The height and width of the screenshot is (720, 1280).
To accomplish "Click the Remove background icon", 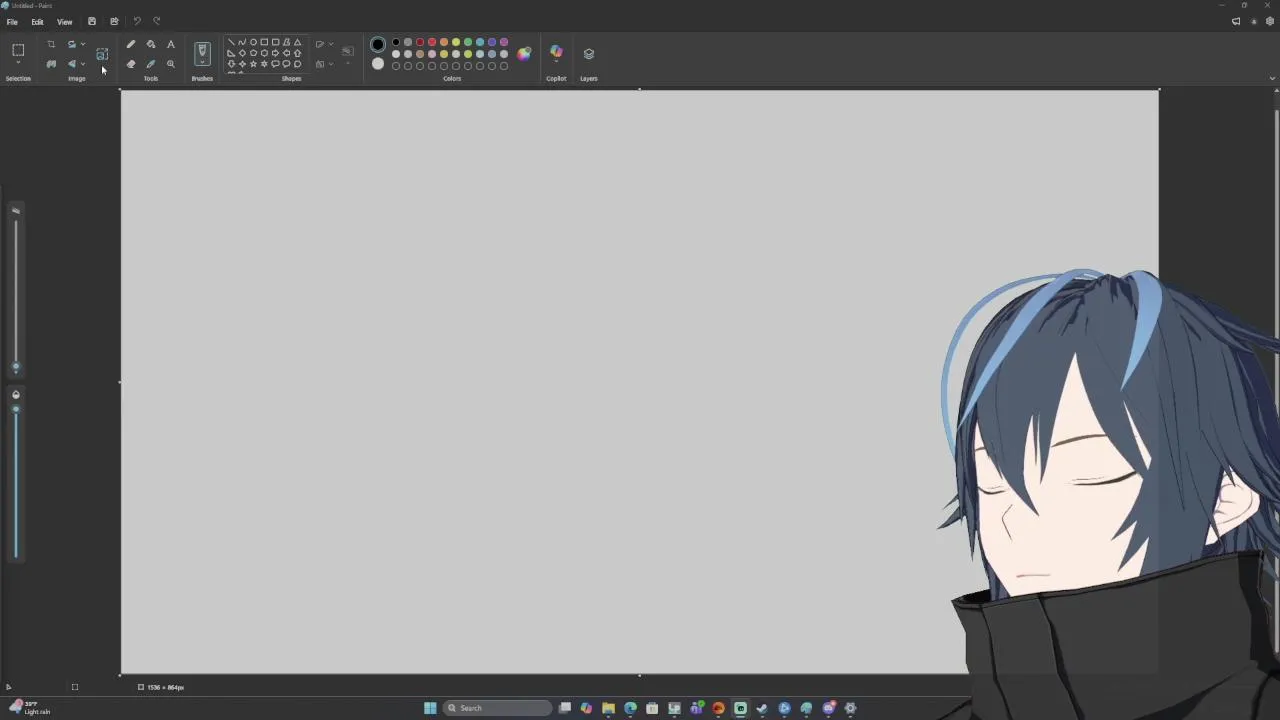I will (x=51, y=64).
